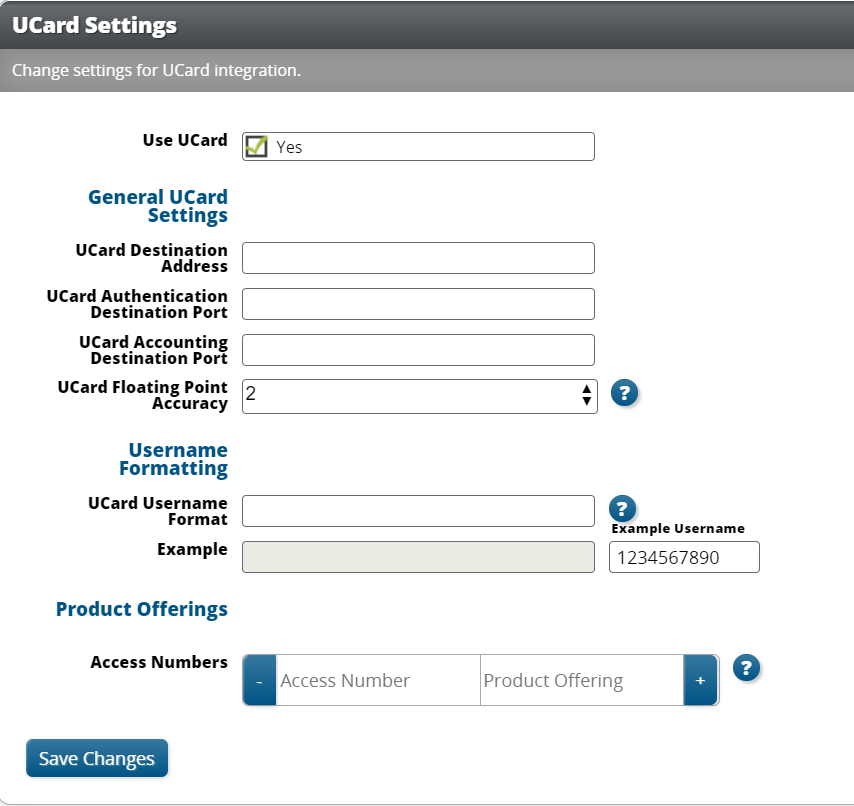Open the Floating Point Accuracy help icon
The image size is (854, 806).
624,393
